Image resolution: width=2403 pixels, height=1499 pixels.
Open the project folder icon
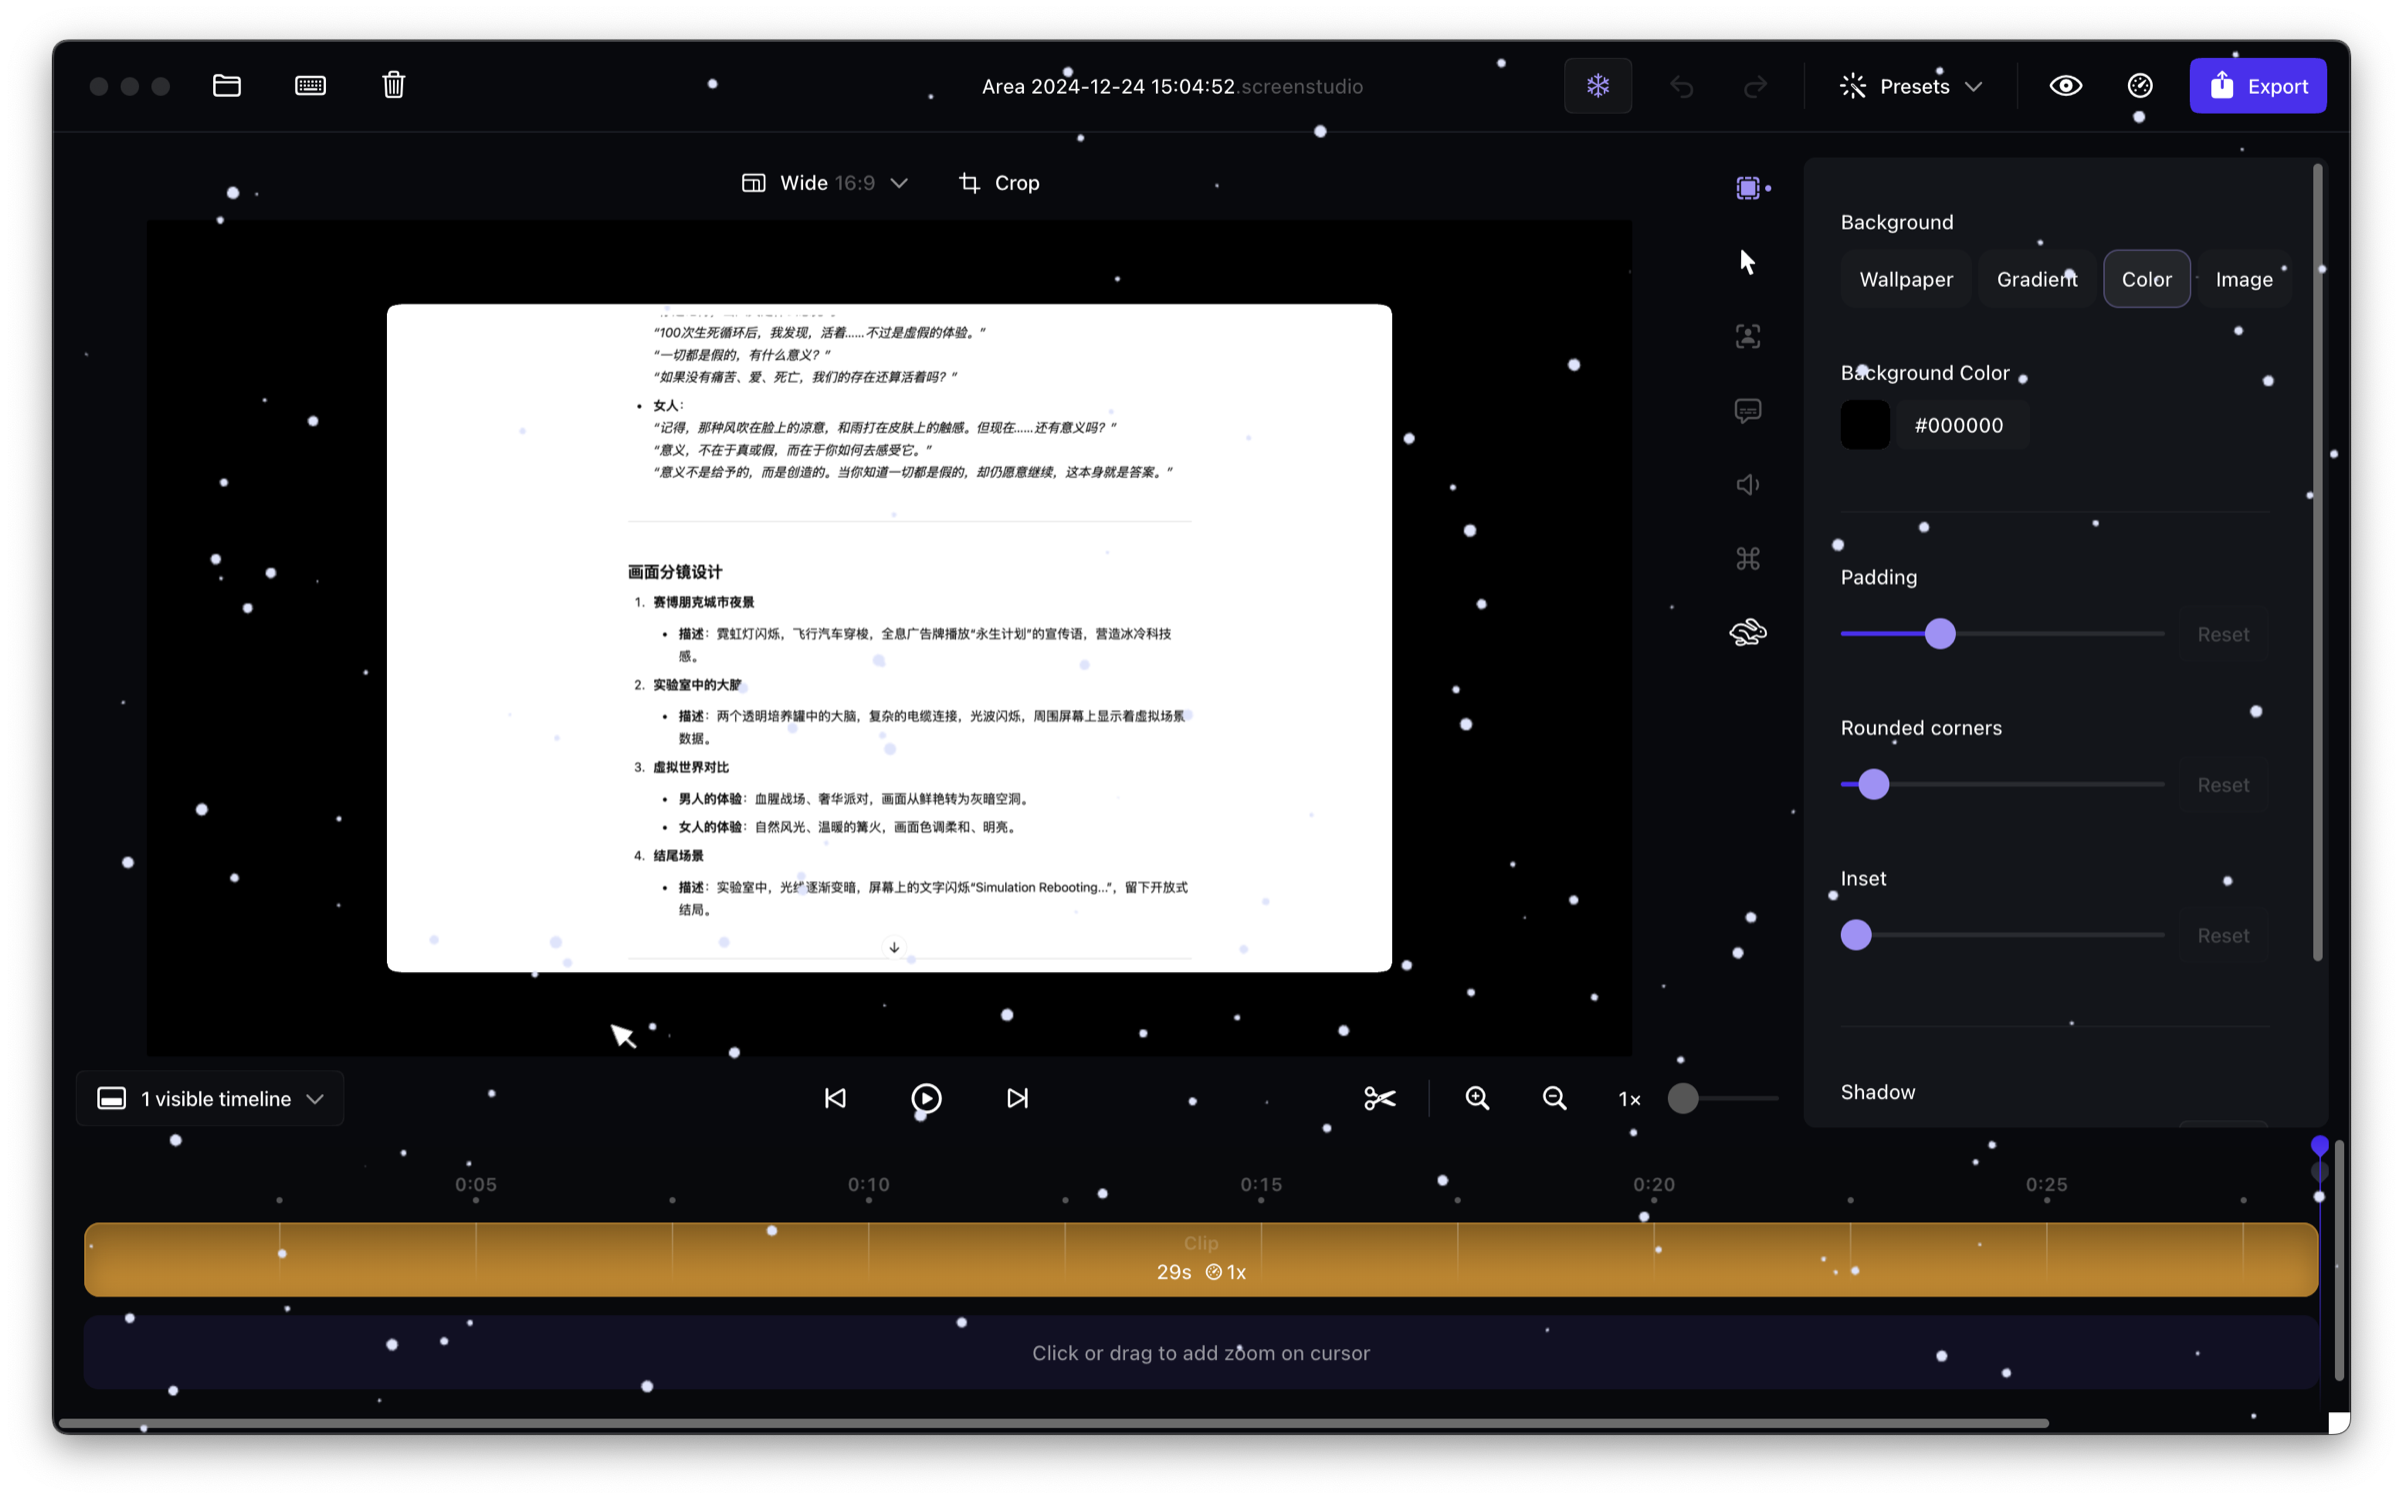pyautogui.click(x=227, y=86)
